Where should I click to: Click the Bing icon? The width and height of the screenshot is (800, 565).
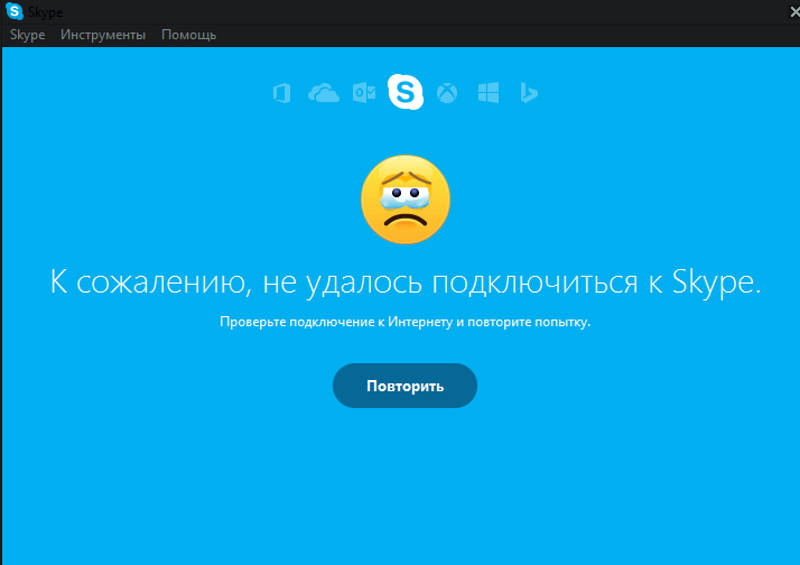(529, 93)
